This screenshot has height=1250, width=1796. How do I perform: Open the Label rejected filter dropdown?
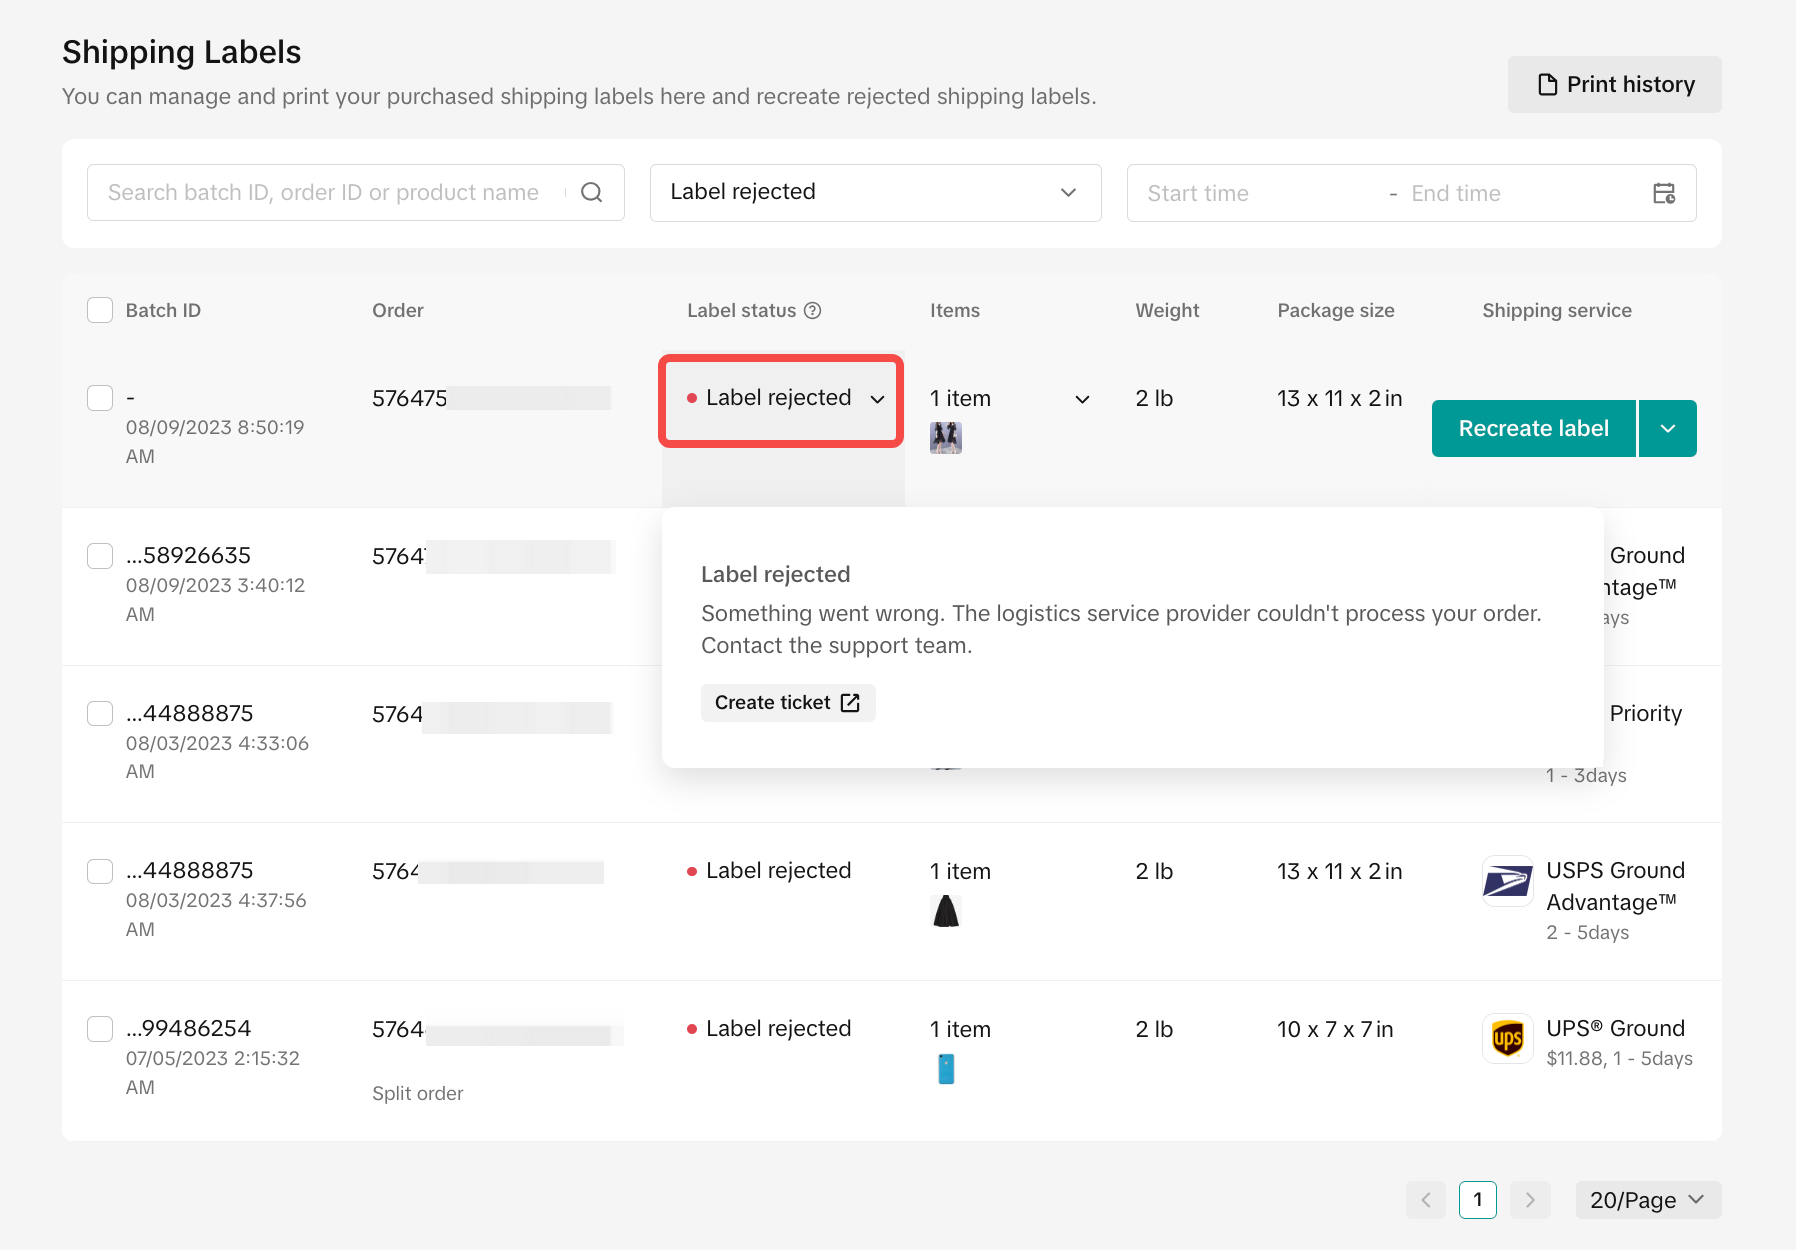click(x=875, y=193)
